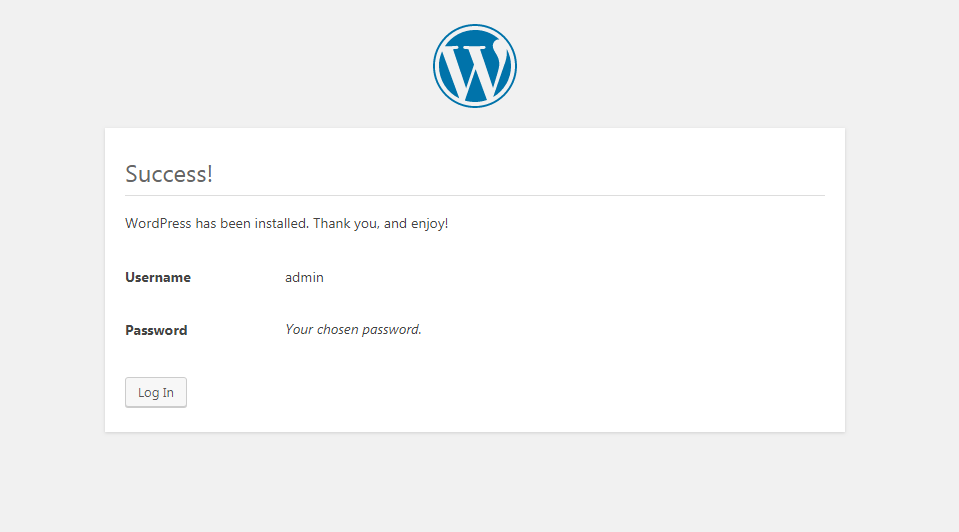Image resolution: width=959 pixels, height=532 pixels.
Task: Click the 'Your chosen password.' text
Action: click(354, 330)
